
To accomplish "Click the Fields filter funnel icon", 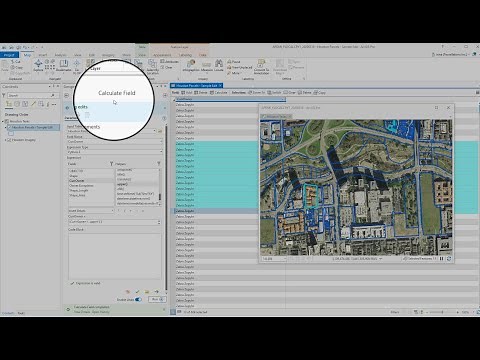I will [x=111, y=164].
